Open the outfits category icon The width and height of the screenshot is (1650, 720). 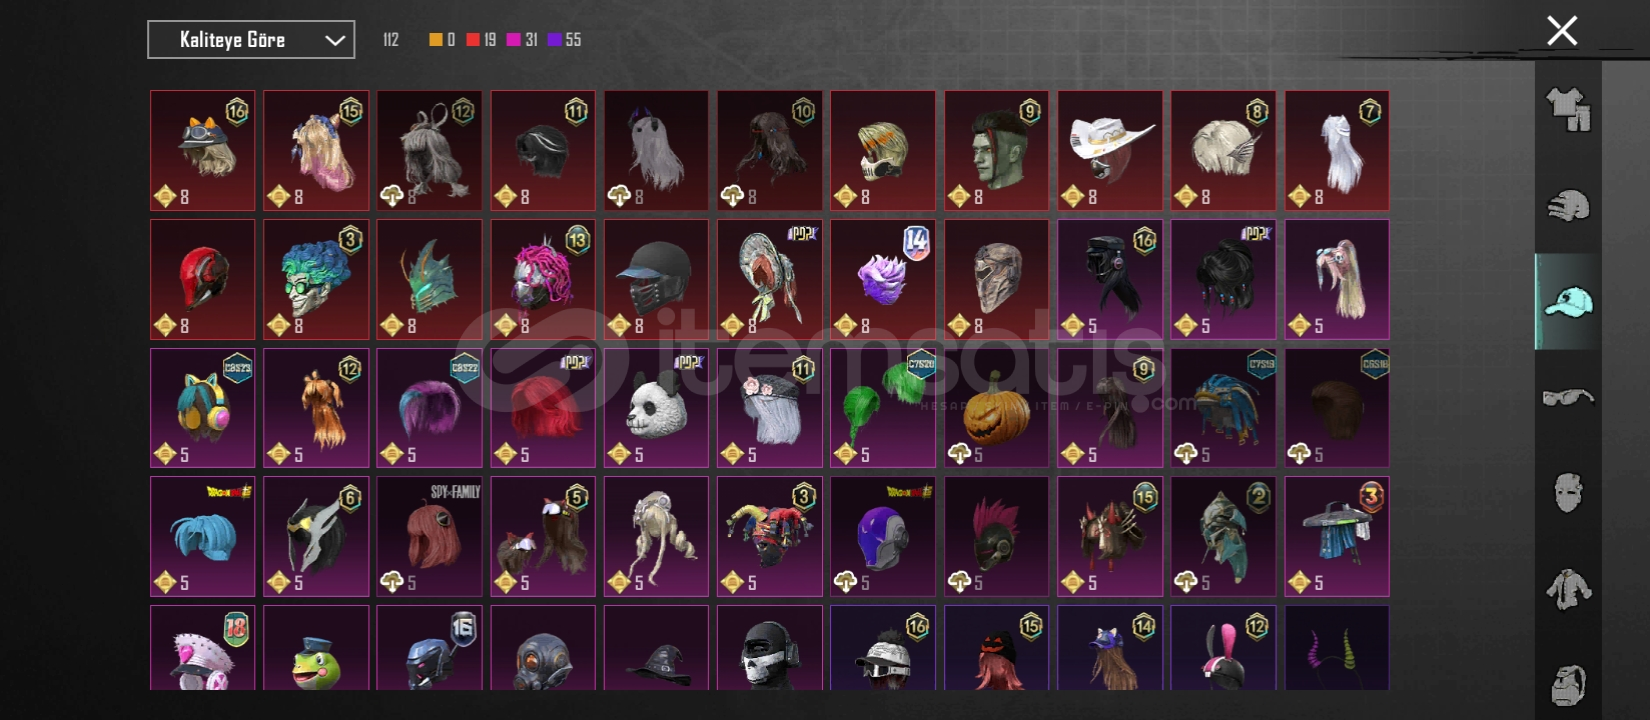1568,109
